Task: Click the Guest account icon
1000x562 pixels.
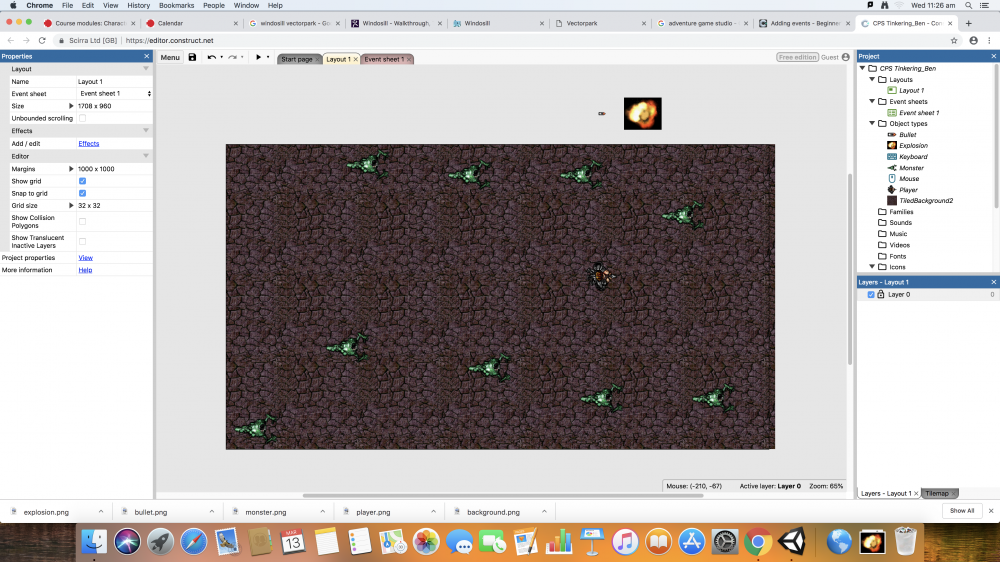Action: point(846,57)
